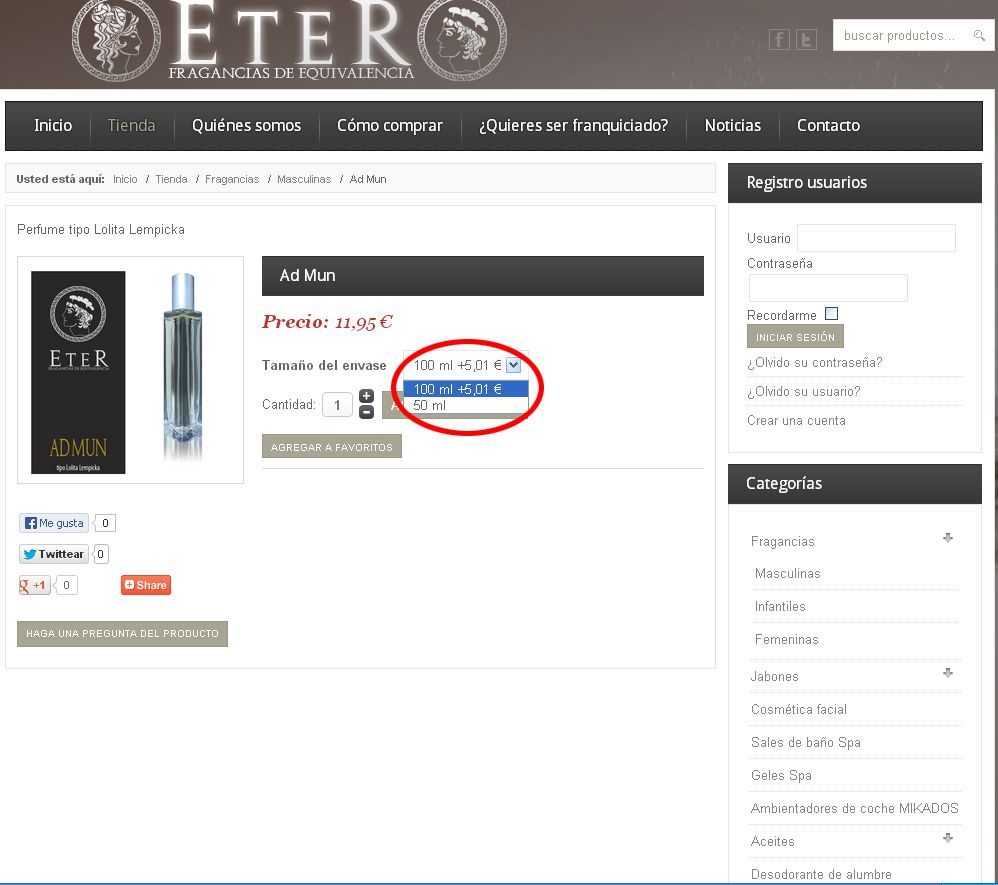Click the ¿Olvido su usuario? link

pos(803,392)
